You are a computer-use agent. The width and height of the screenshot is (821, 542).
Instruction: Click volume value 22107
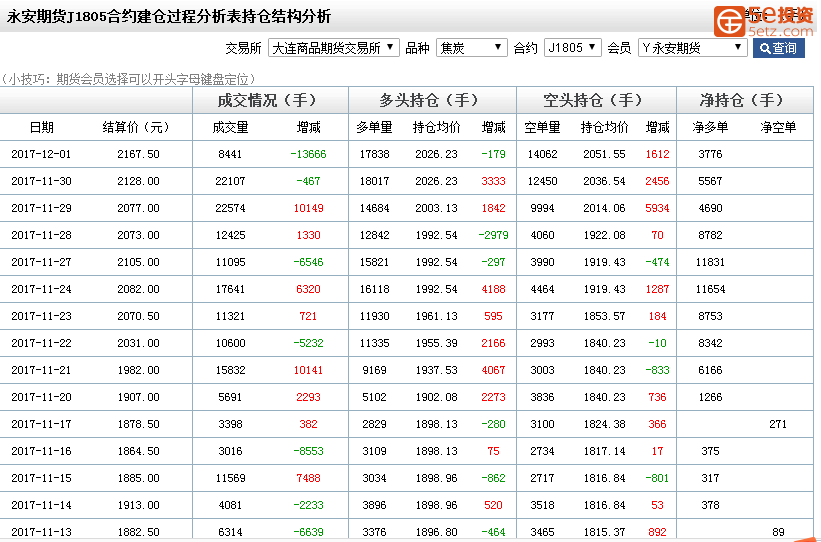[230, 181]
